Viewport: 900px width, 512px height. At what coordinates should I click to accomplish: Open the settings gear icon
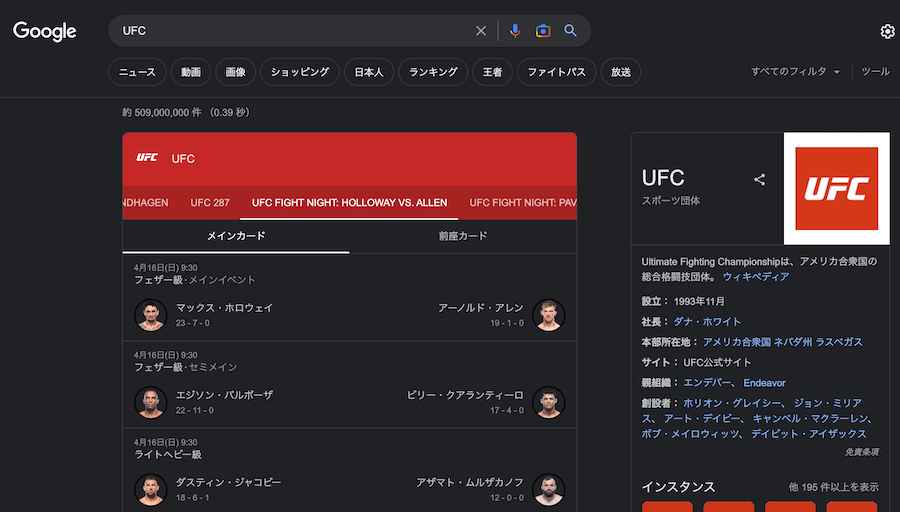pyautogui.click(x=887, y=32)
